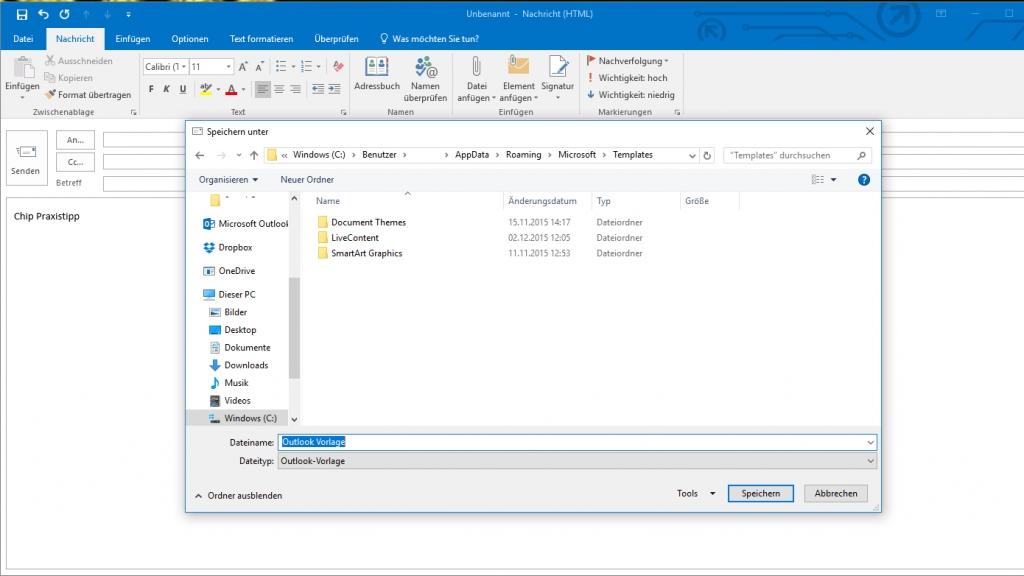Expand the Organisieren dropdown menu
This screenshot has height=576, width=1024.
228,180
